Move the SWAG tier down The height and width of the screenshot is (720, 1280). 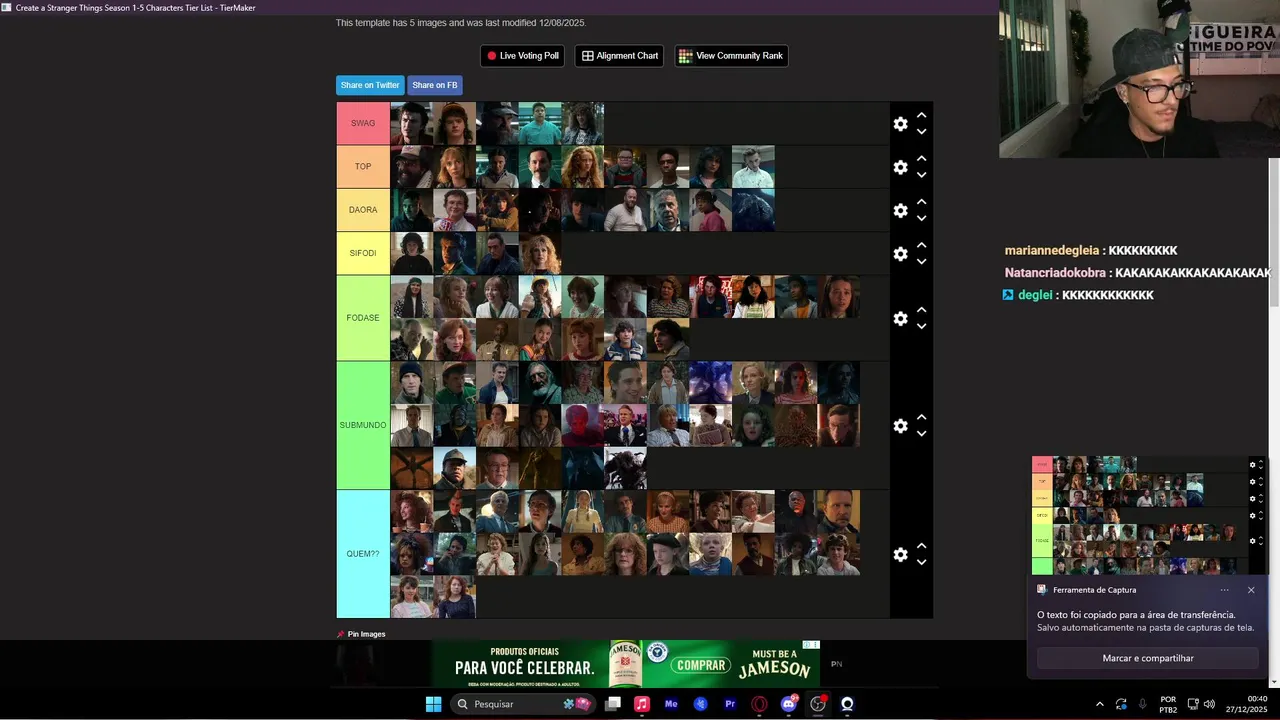click(x=922, y=131)
